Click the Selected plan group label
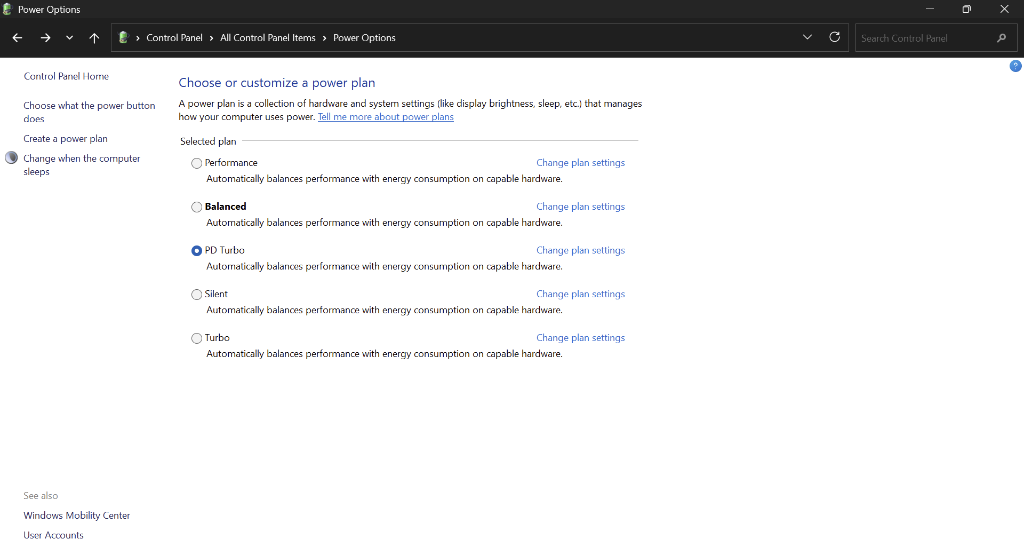1024x539 pixels. point(208,141)
